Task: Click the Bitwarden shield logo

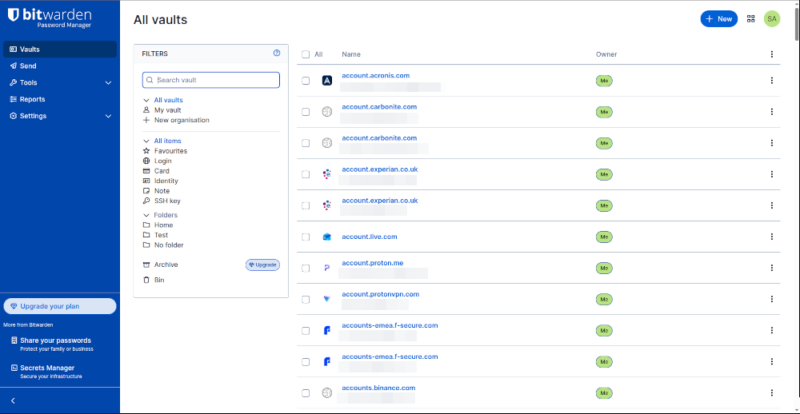Action: (13, 15)
